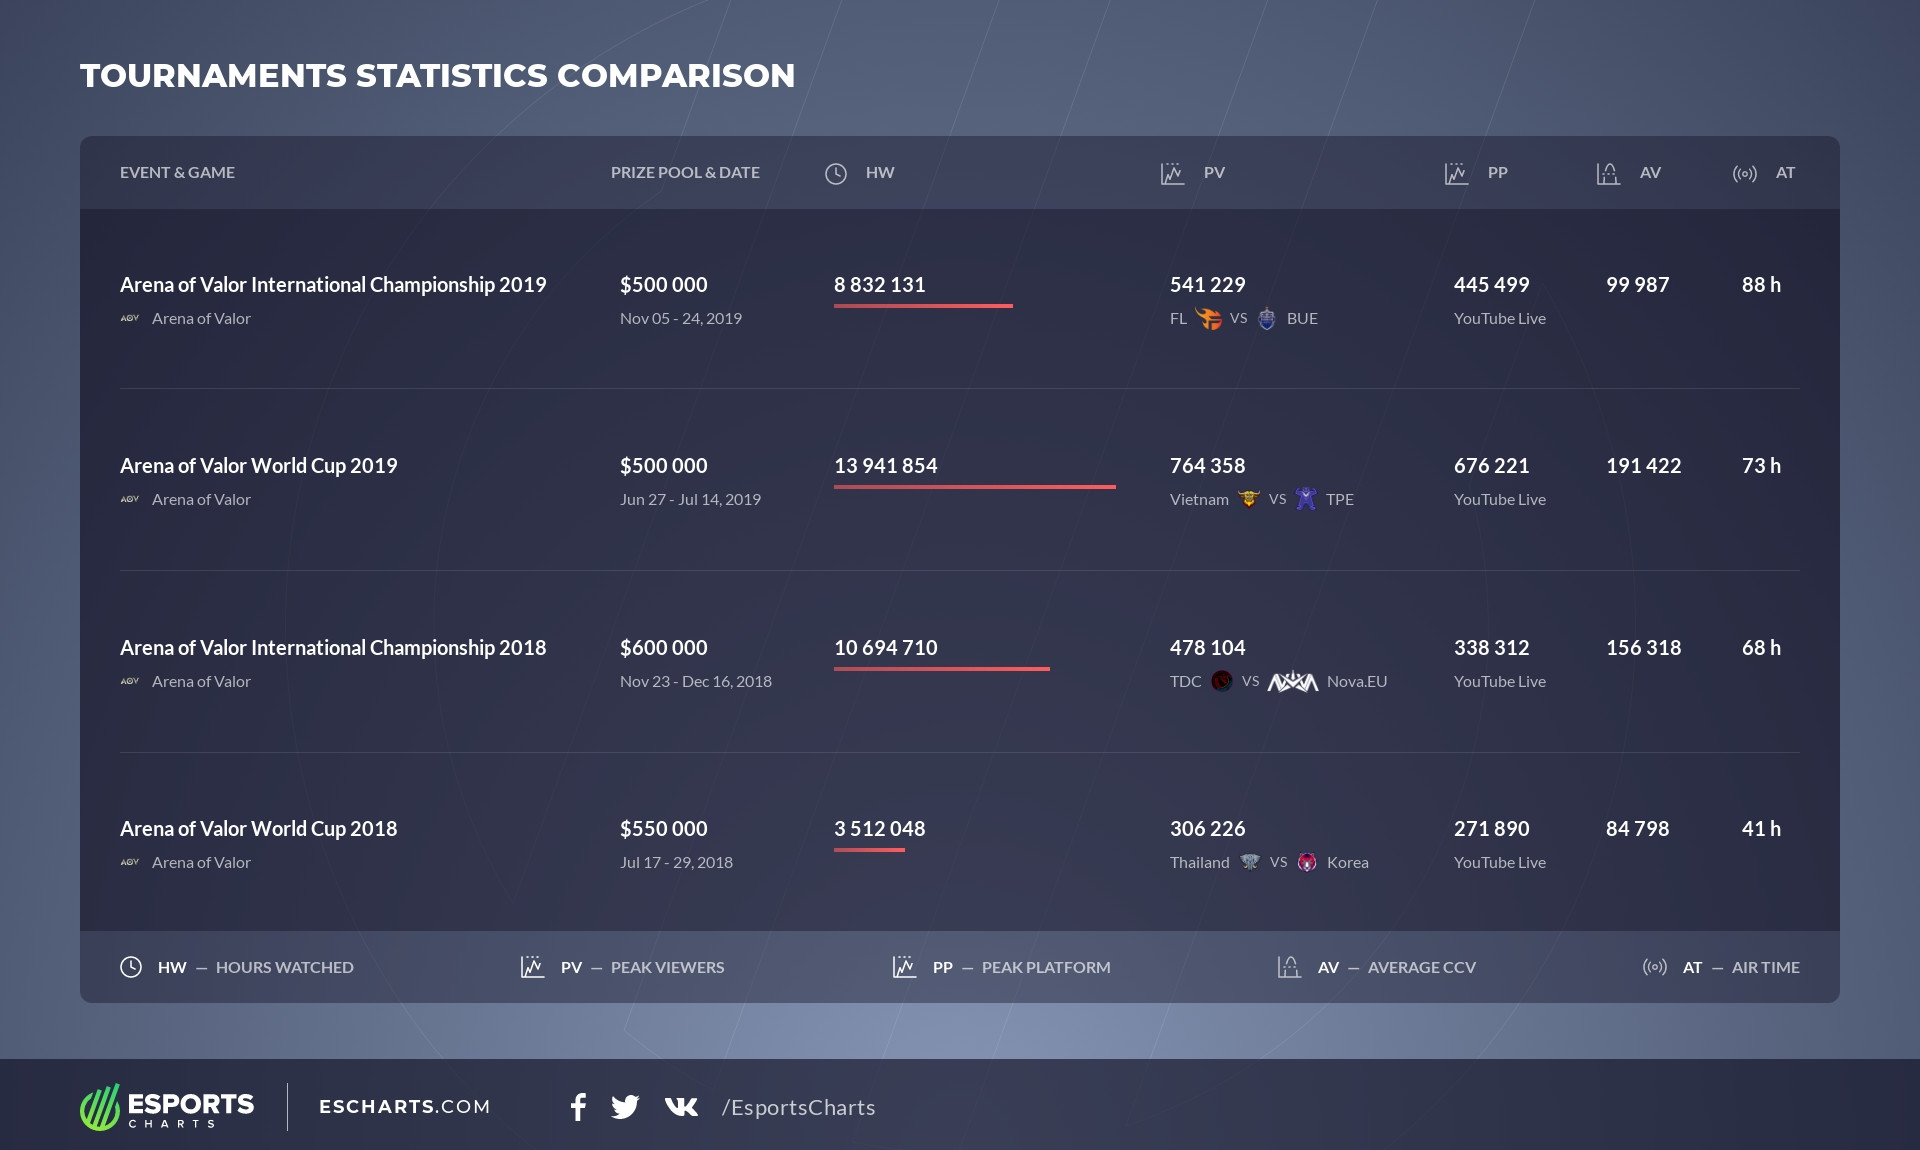Click the AV average CCV icon in header
Screen dimensions: 1920x1150
click(x=1608, y=174)
